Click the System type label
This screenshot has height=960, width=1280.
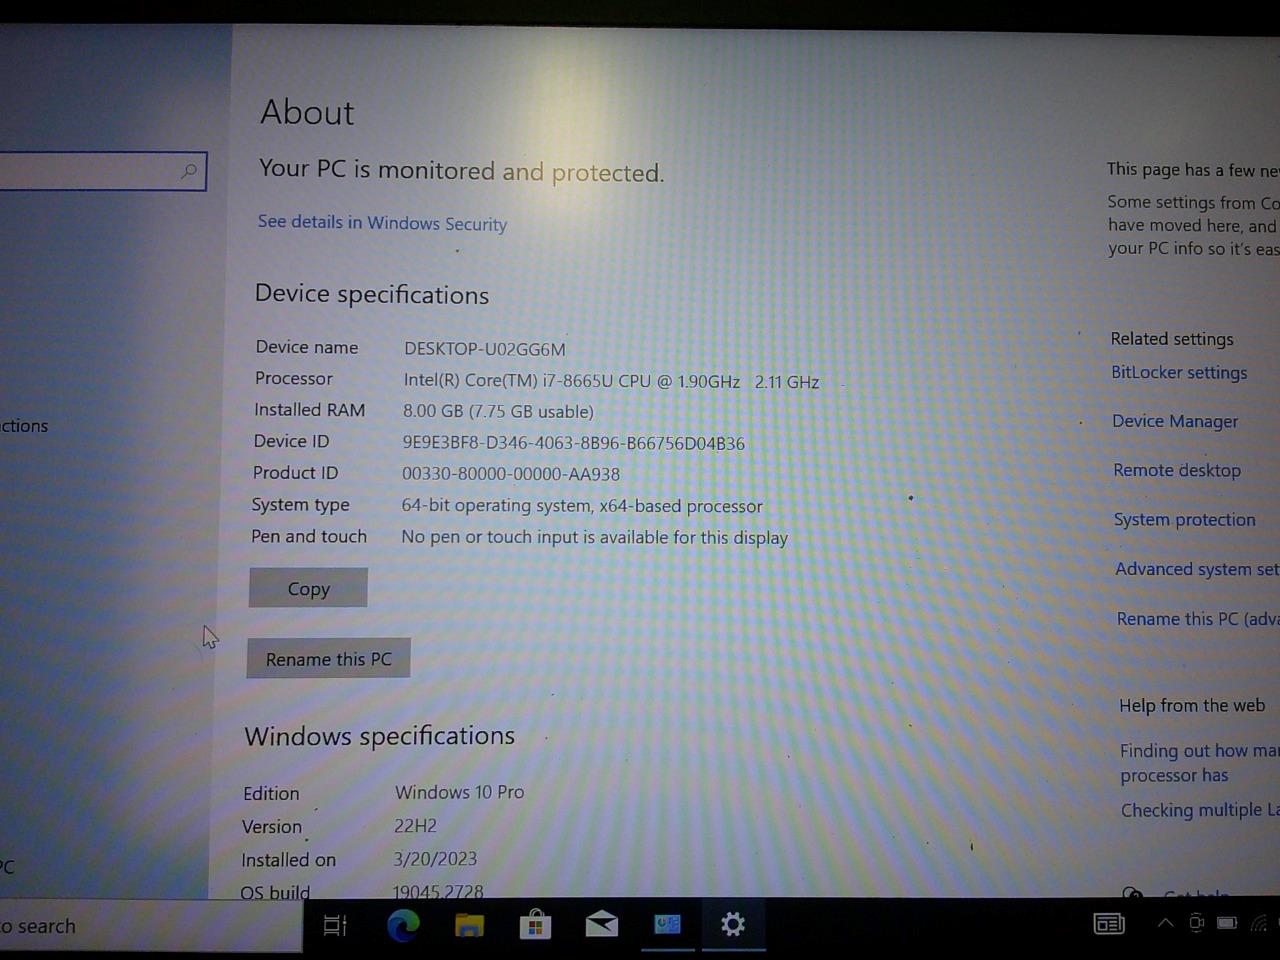tap(300, 505)
